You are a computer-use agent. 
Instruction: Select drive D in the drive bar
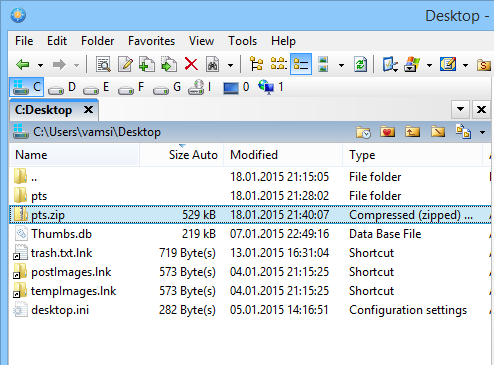[62, 87]
